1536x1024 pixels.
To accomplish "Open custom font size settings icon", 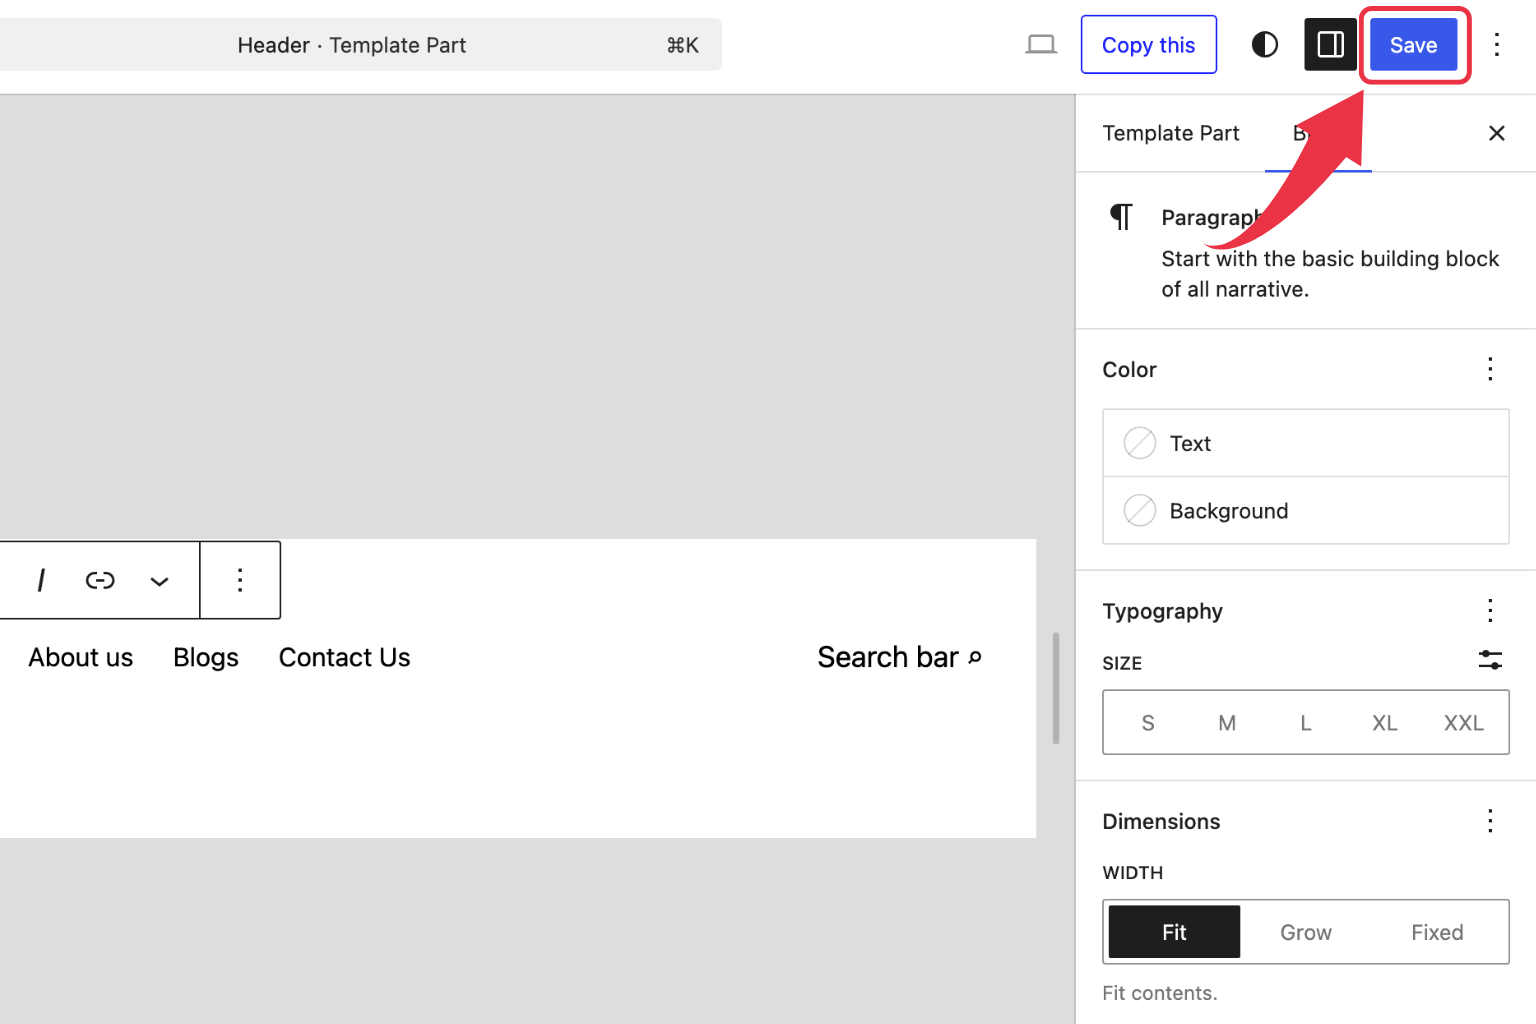I will (1491, 661).
